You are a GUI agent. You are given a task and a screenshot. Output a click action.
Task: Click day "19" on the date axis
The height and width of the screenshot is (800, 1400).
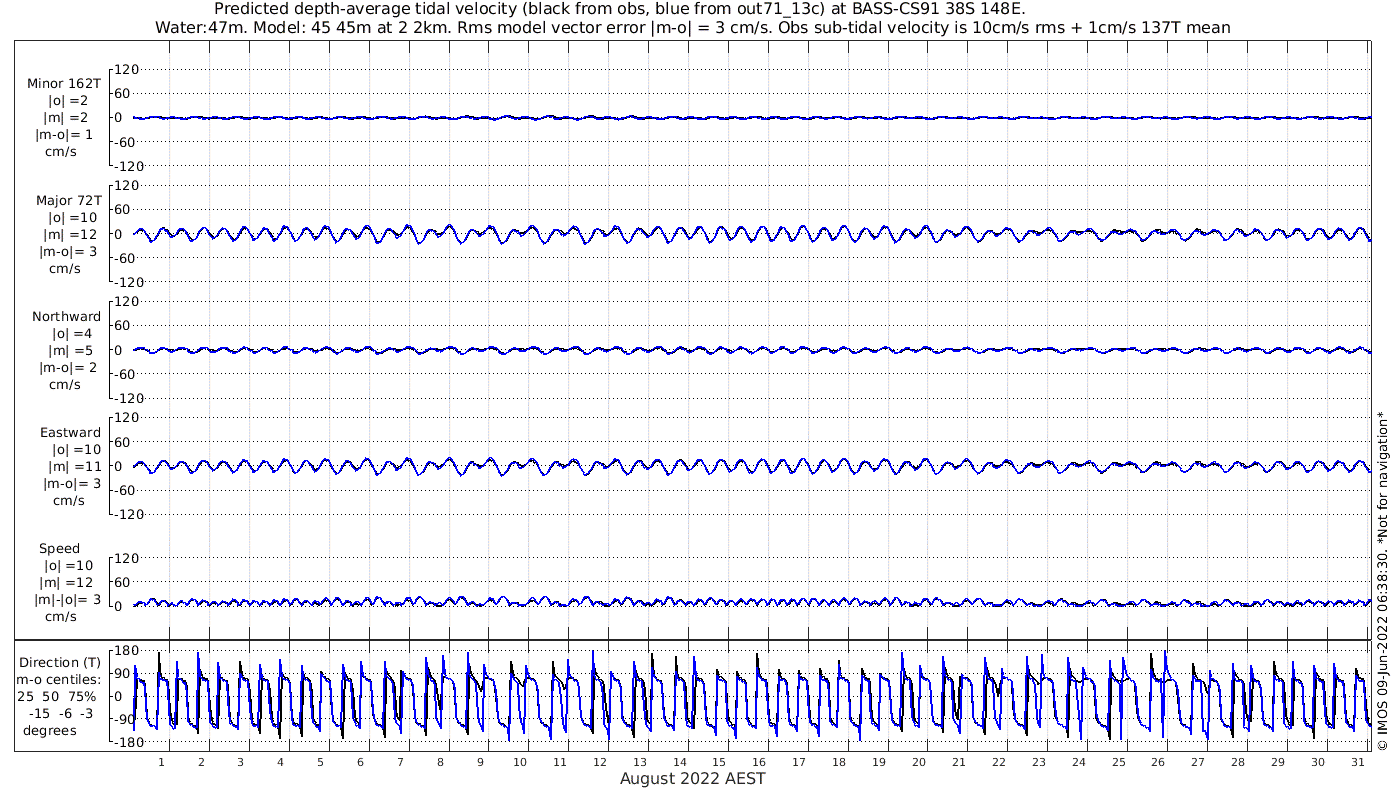click(x=879, y=762)
